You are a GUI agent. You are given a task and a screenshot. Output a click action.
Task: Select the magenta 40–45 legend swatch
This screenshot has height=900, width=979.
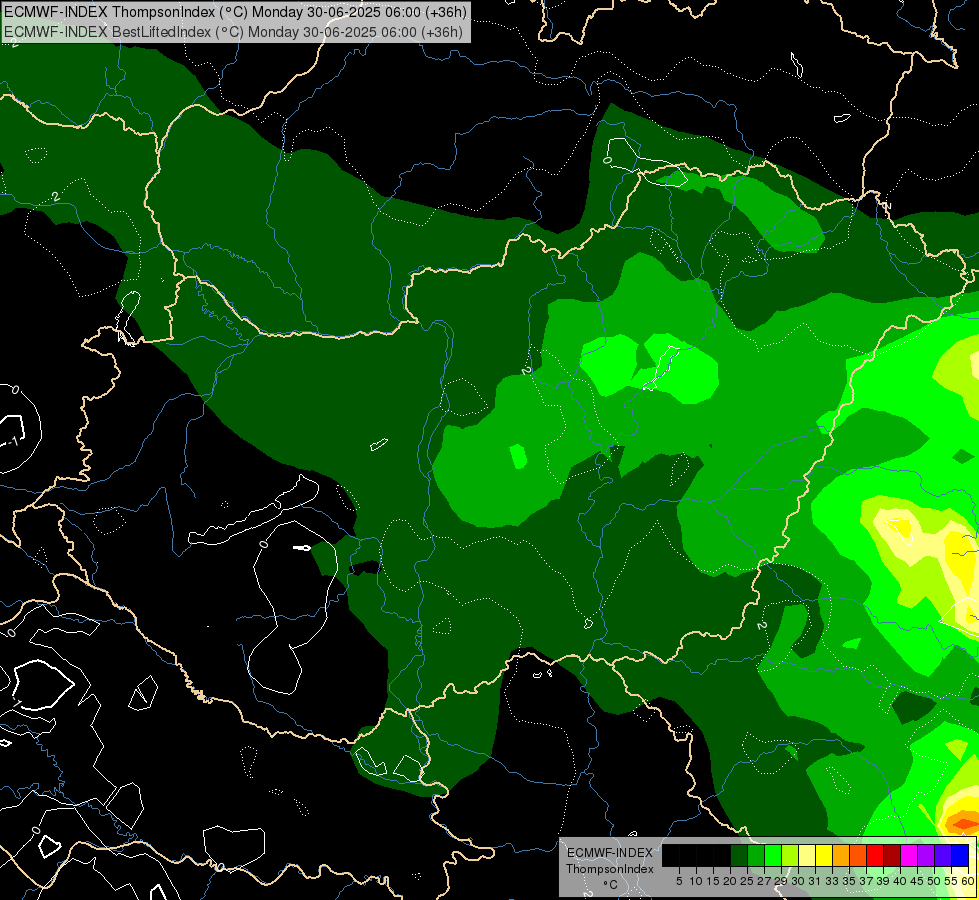(x=909, y=856)
